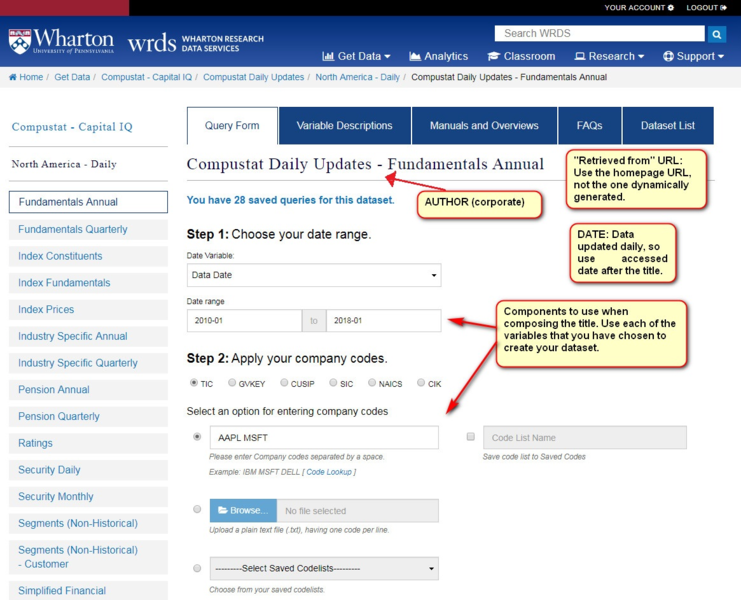
Task: Select the CUSIP radio button
Action: point(284,383)
